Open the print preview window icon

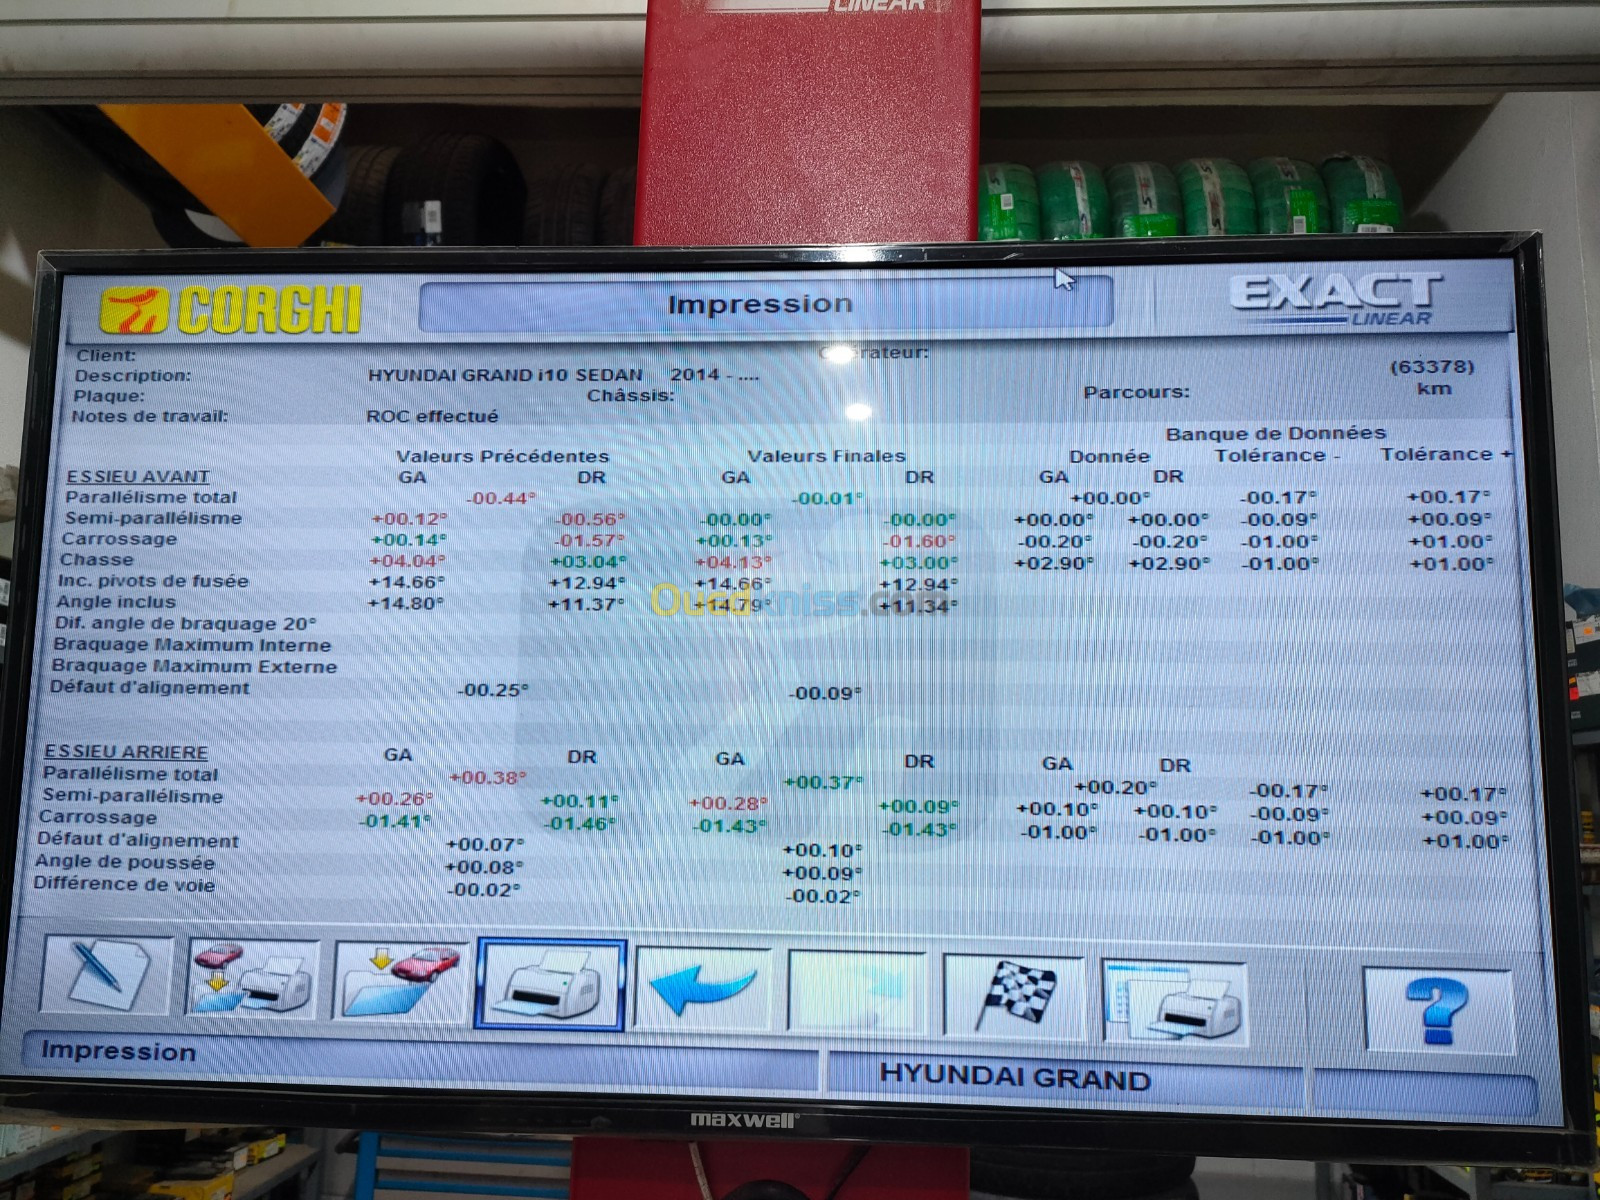tap(1174, 1002)
